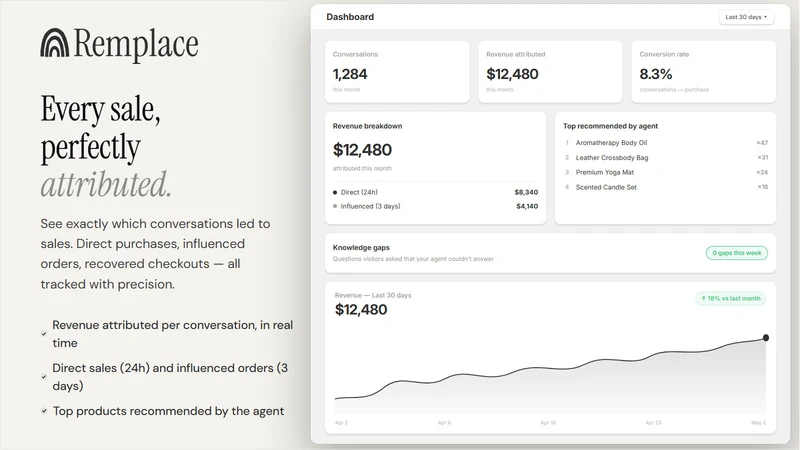Select Premium Yoga Mat row
The height and width of the screenshot is (450, 800).
pyautogui.click(x=666, y=172)
